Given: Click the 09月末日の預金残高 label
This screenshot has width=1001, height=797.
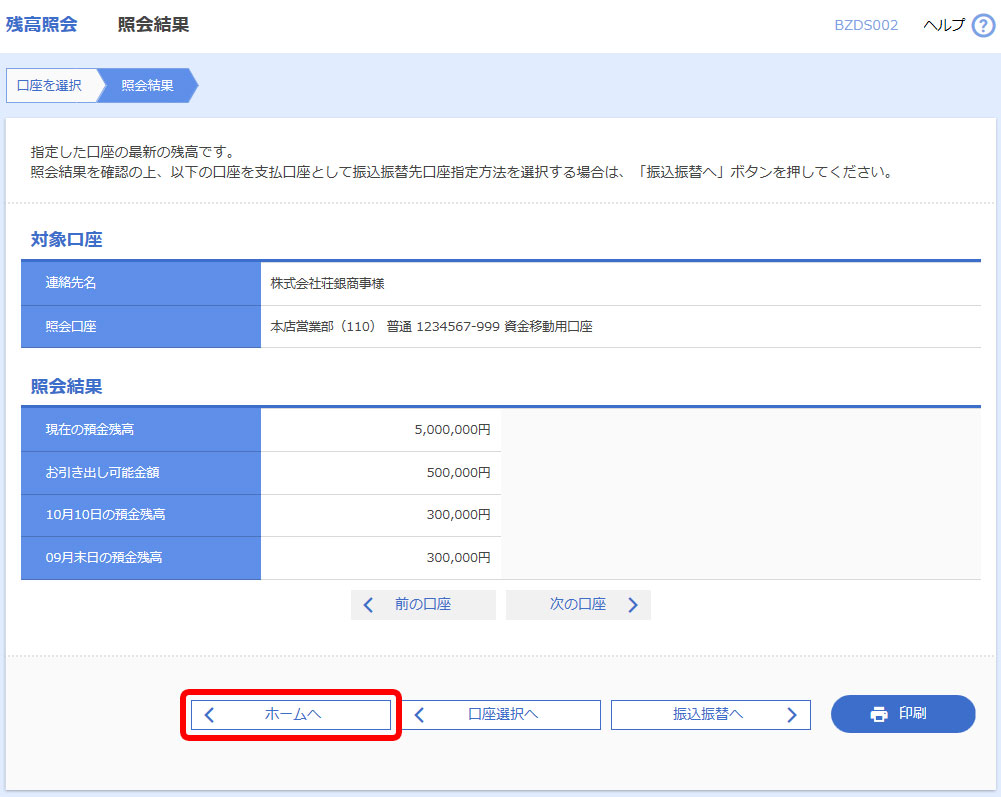Looking at the screenshot, I should pyautogui.click(x=104, y=558).
